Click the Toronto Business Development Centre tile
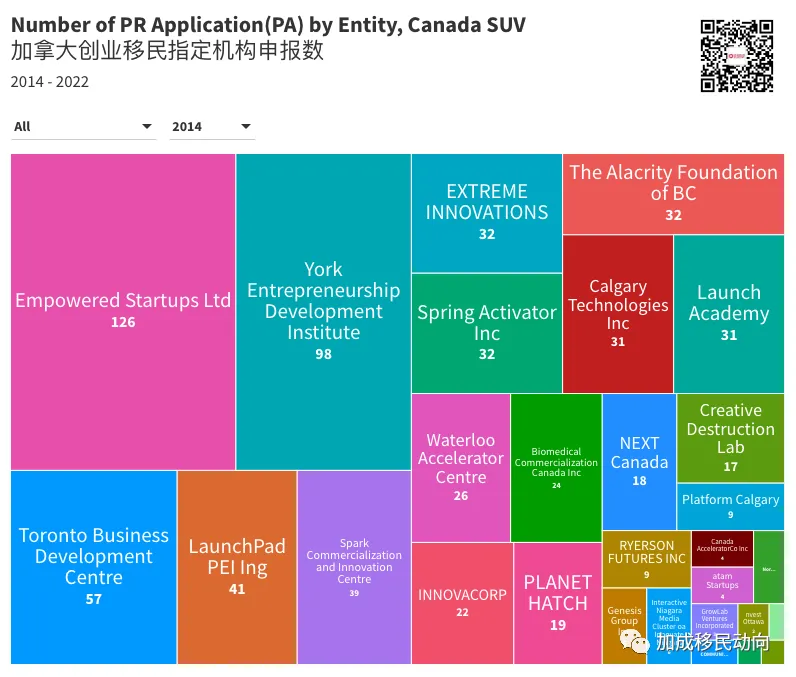 [x=94, y=567]
